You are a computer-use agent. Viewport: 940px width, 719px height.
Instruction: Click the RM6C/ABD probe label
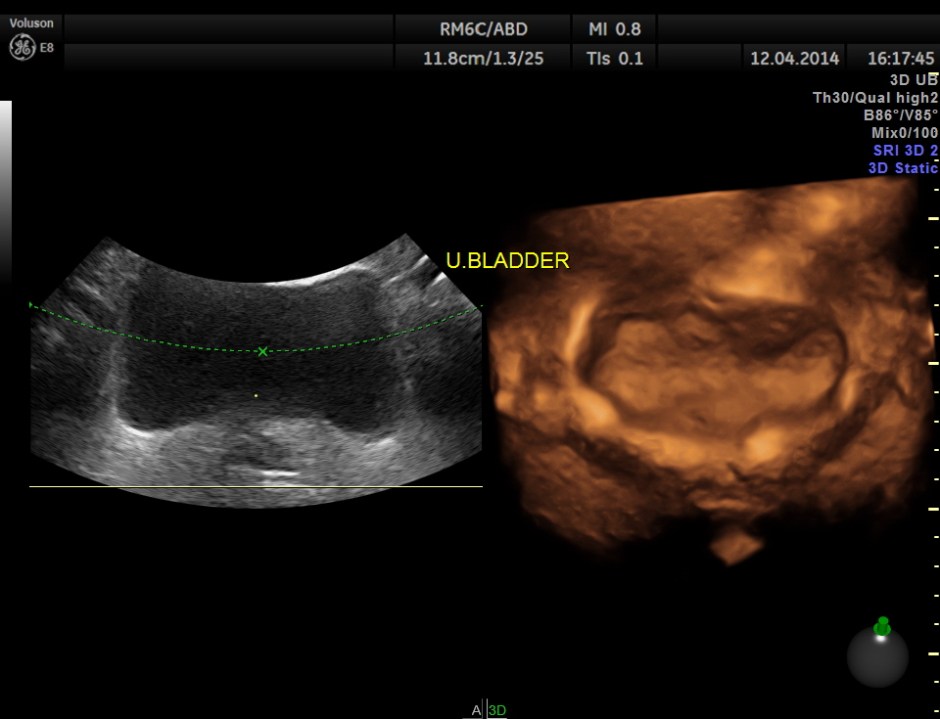tap(483, 29)
